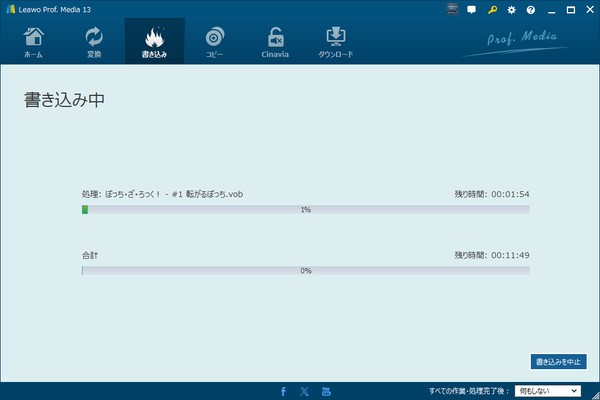Screen dimensions: 600x400
Task: Switch to the コピー copy tab
Action: pyautogui.click(x=214, y=41)
